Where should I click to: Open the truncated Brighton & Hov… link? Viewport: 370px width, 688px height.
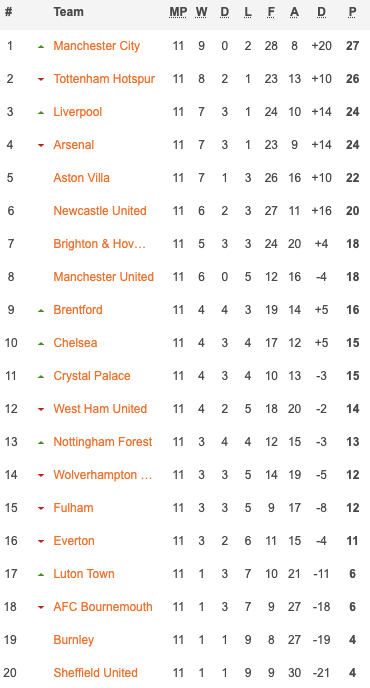coord(99,244)
